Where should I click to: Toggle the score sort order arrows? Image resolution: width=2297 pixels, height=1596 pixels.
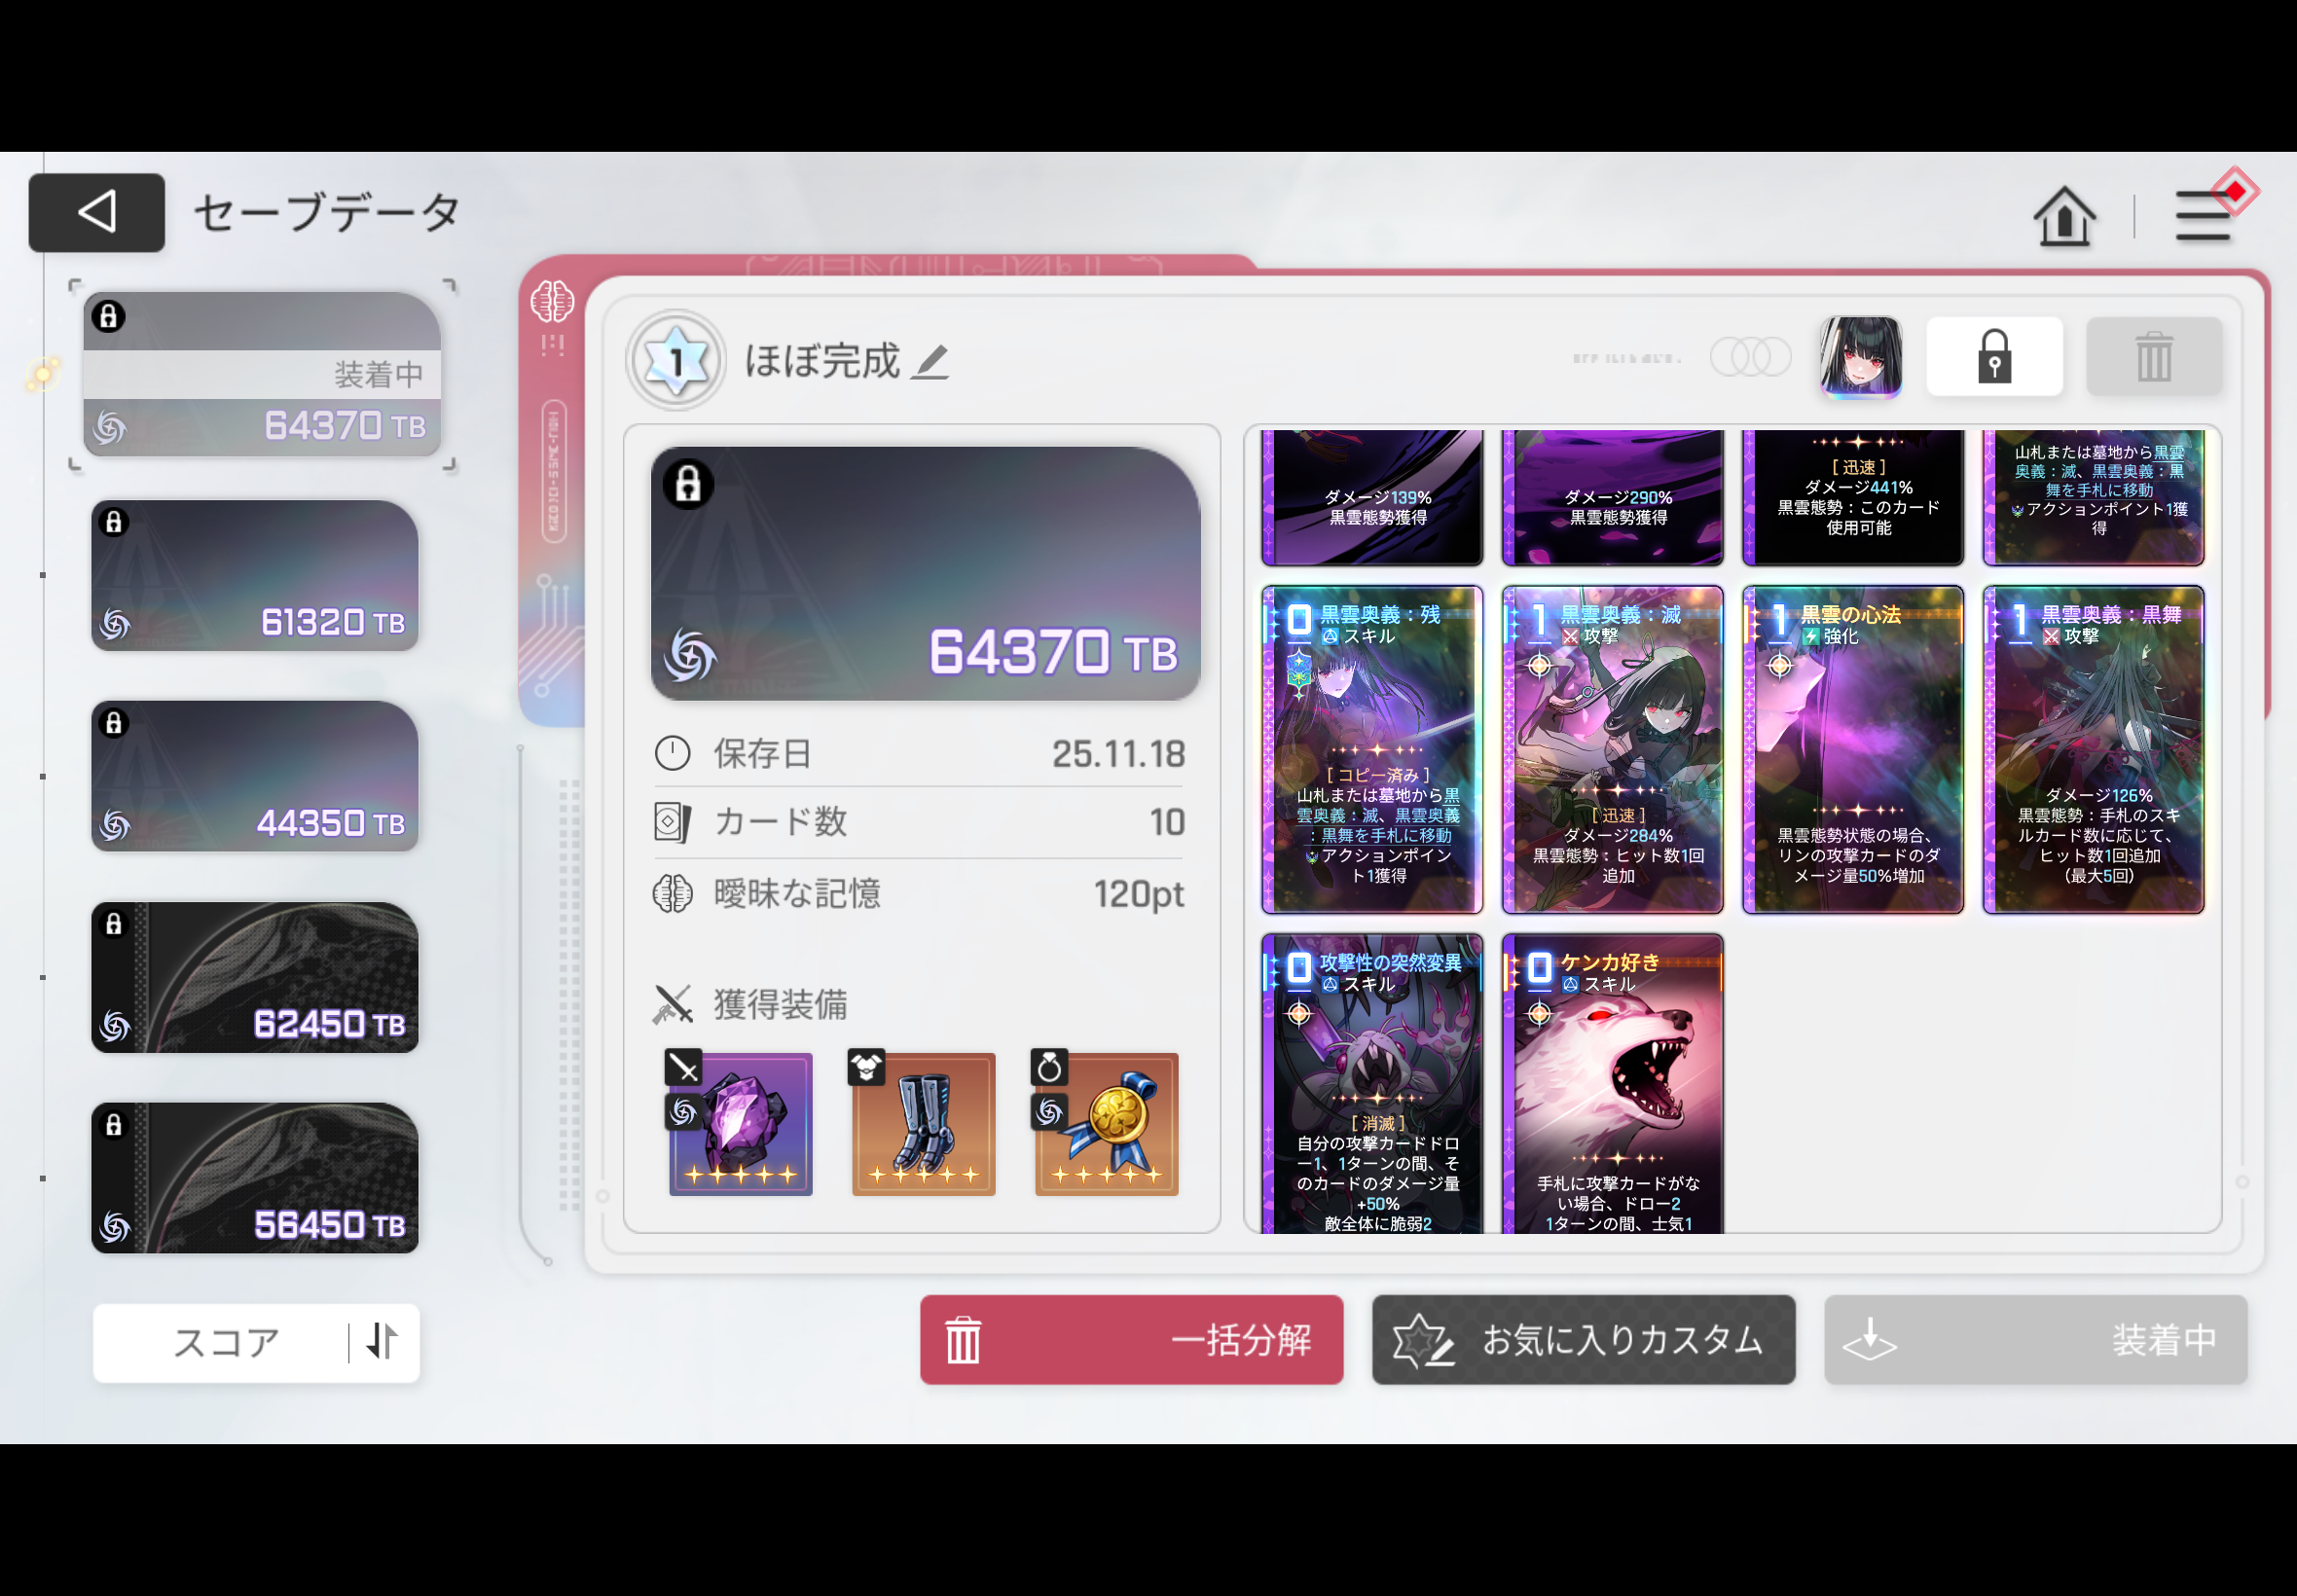coord(382,1342)
